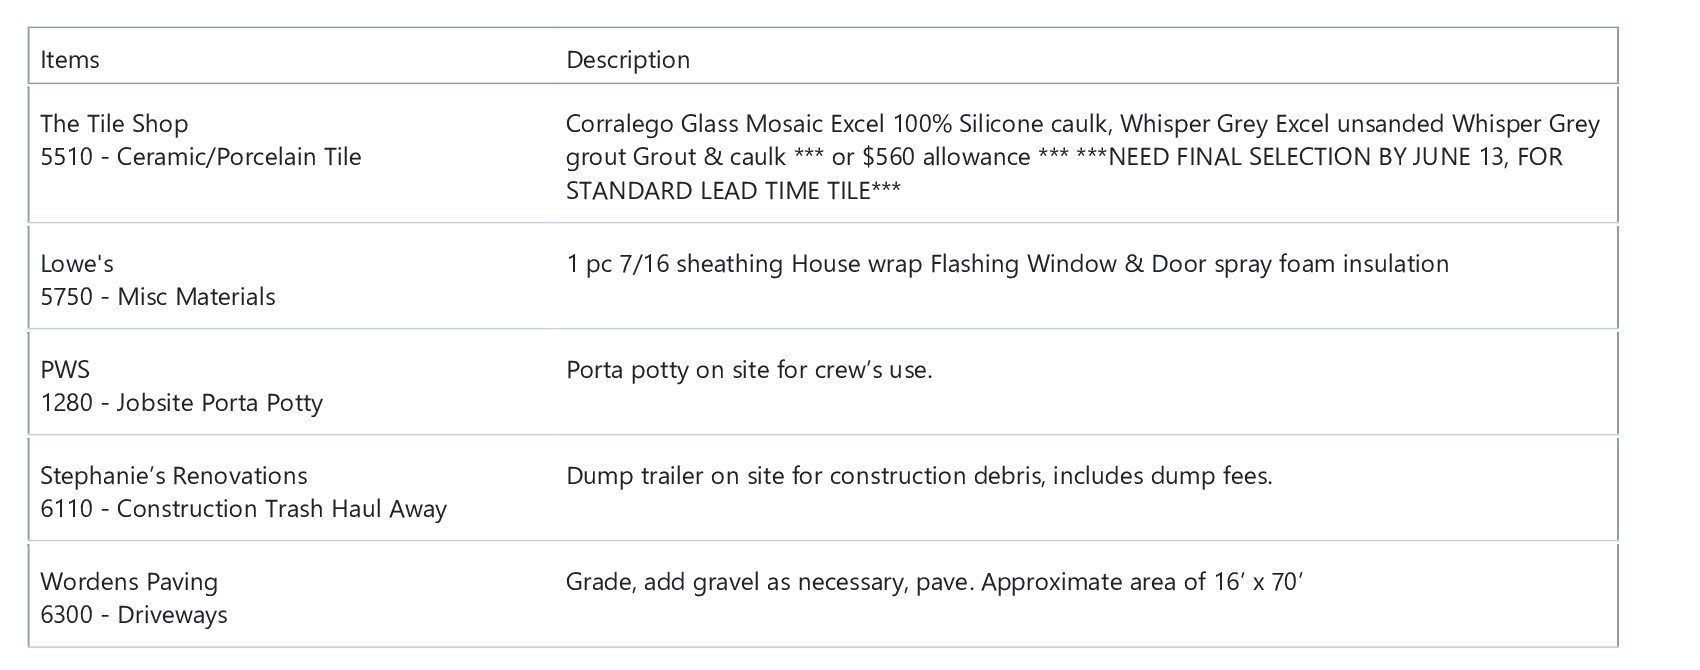
Task: Open the Corralego Glass Mosaic description text
Action: (1082, 157)
